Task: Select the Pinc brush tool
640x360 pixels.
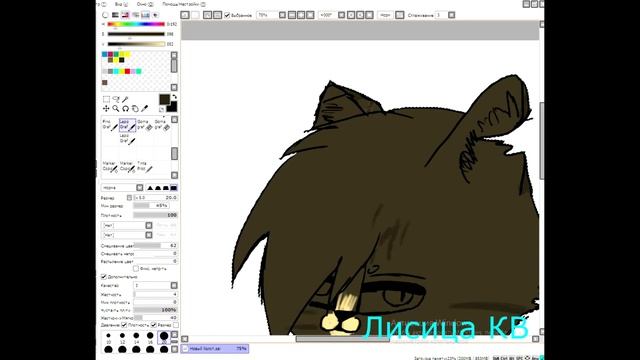Action: click(x=110, y=125)
